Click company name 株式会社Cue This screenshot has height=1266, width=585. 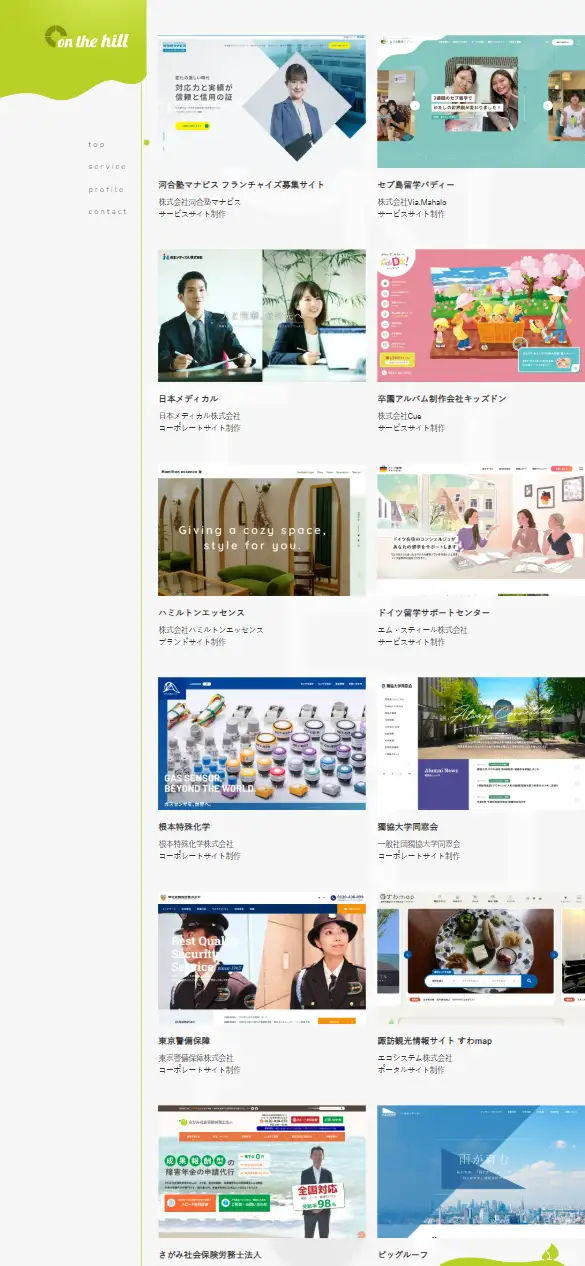[399, 416]
